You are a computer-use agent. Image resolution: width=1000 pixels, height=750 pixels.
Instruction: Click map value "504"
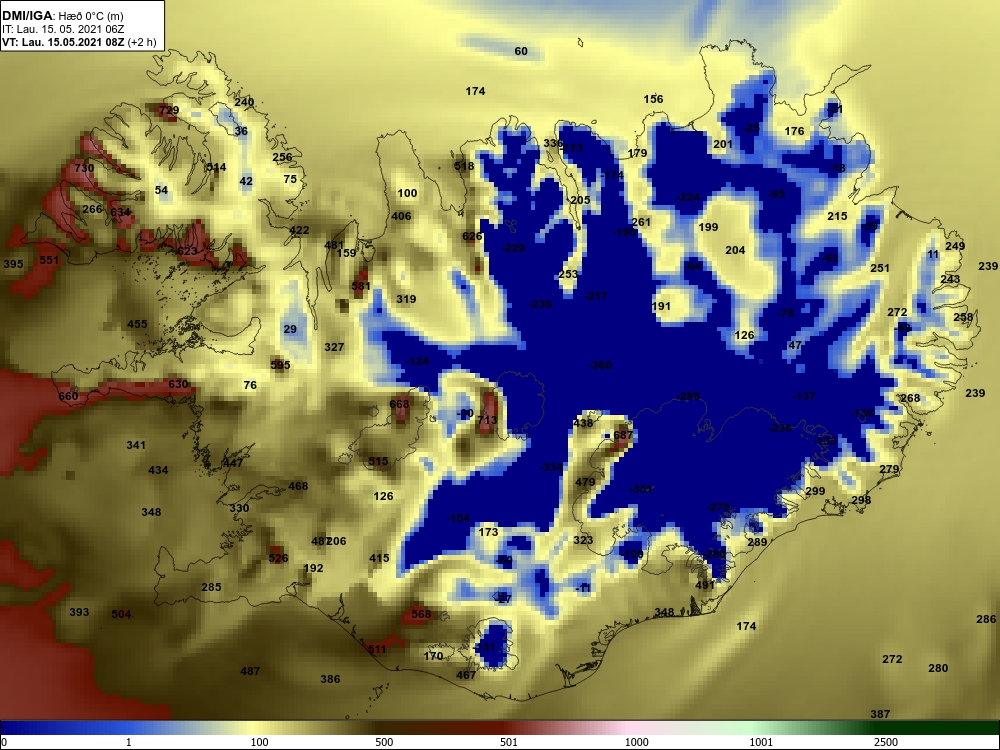coord(121,614)
